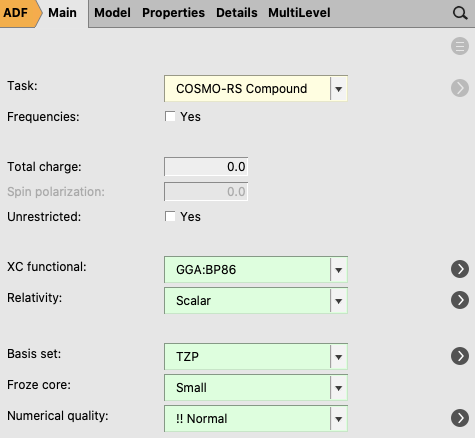The image size is (475, 438).
Task: Switch to the Model tab
Action: click(x=112, y=13)
